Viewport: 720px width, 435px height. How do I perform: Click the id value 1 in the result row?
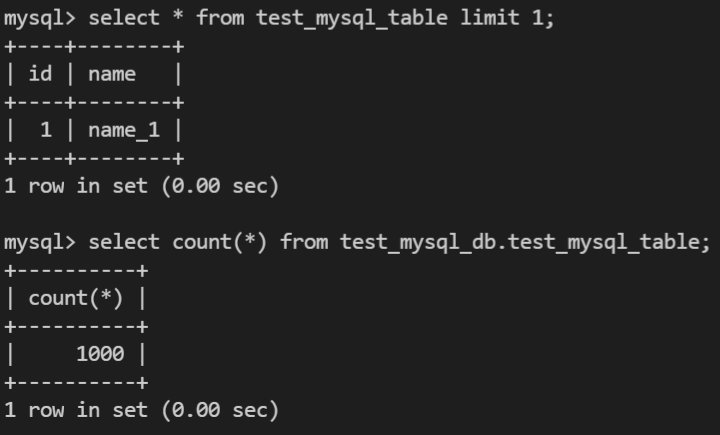pyautogui.click(x=46, y=130)
